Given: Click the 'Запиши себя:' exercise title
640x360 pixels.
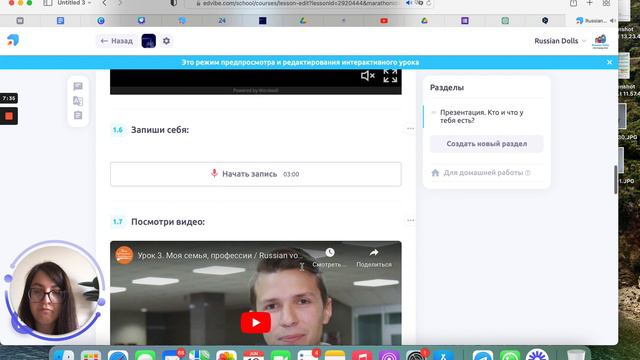Looking at the screenshot, I should [160, 130].
